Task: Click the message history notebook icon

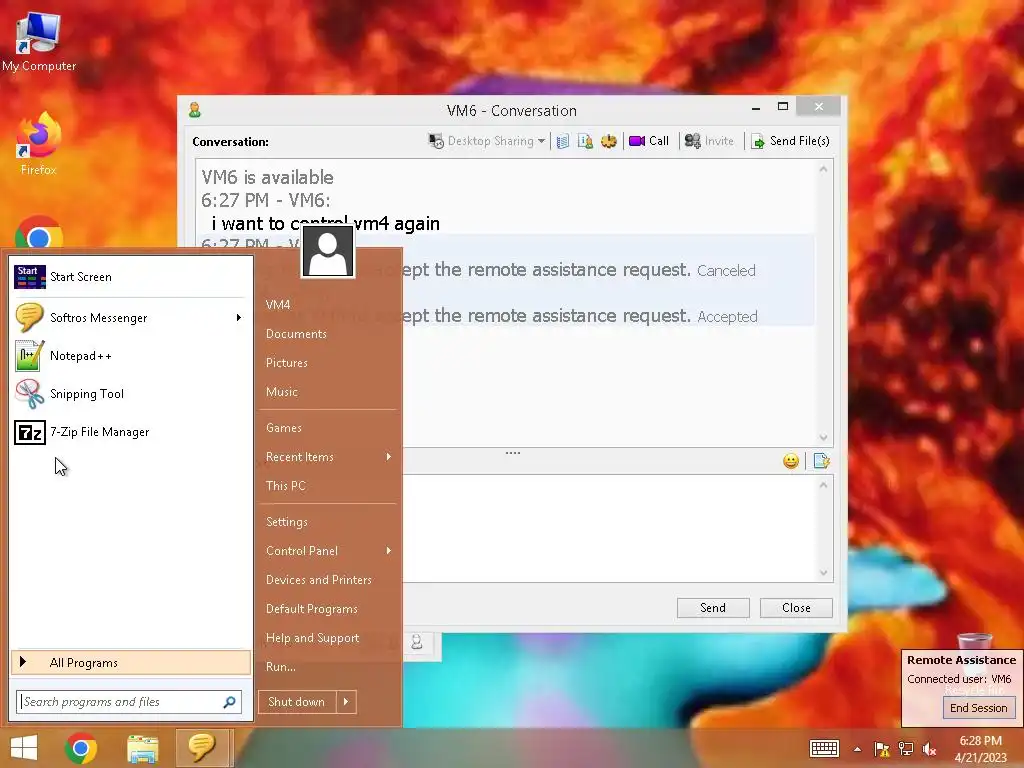Action: tap(563, 141)
